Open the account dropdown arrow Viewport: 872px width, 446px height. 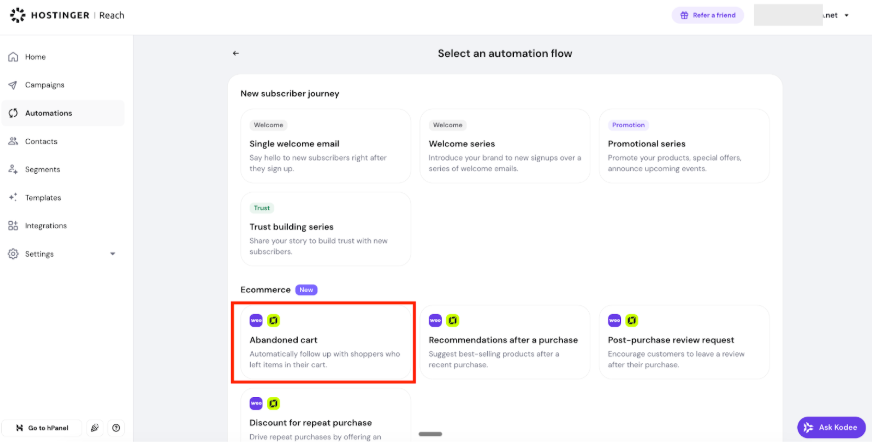pos(846,16)
